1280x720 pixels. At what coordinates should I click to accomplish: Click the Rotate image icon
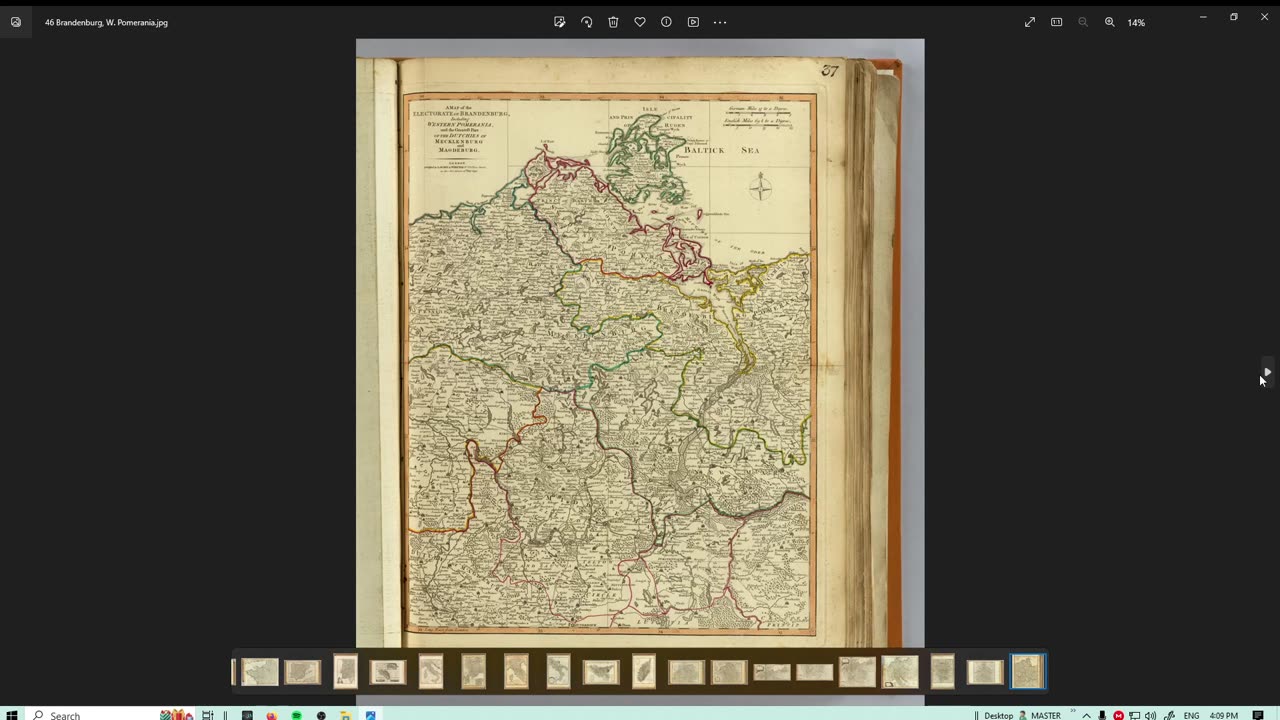coord(587,22)
